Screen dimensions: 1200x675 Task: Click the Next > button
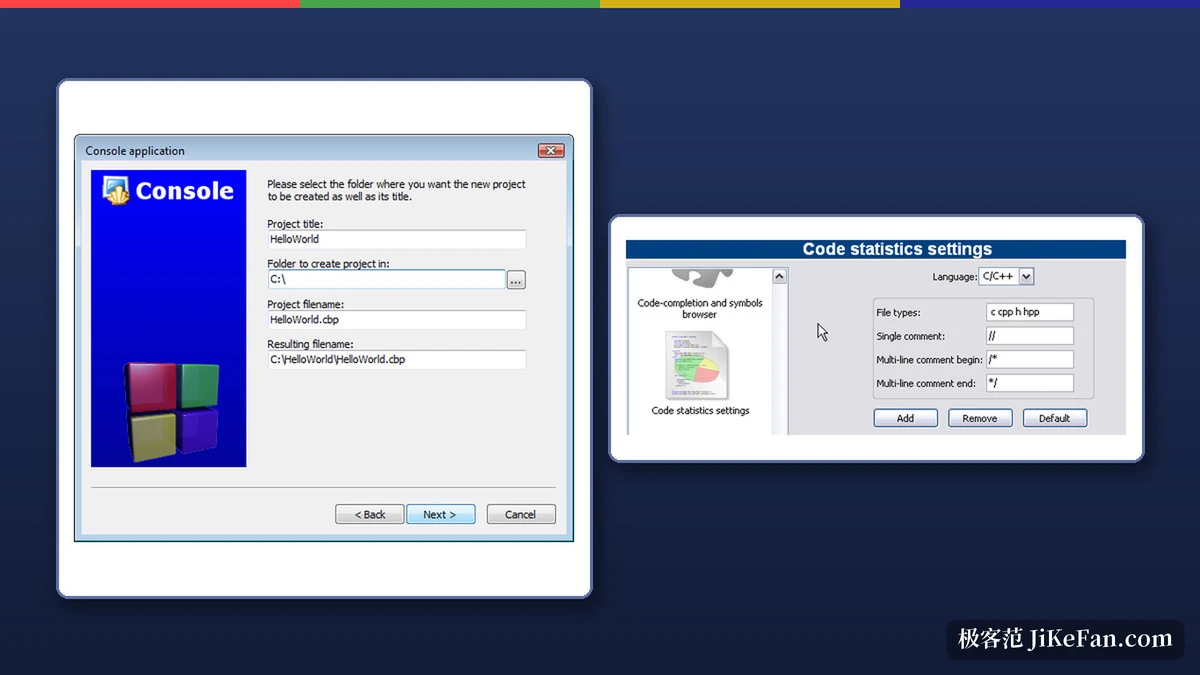441,514
